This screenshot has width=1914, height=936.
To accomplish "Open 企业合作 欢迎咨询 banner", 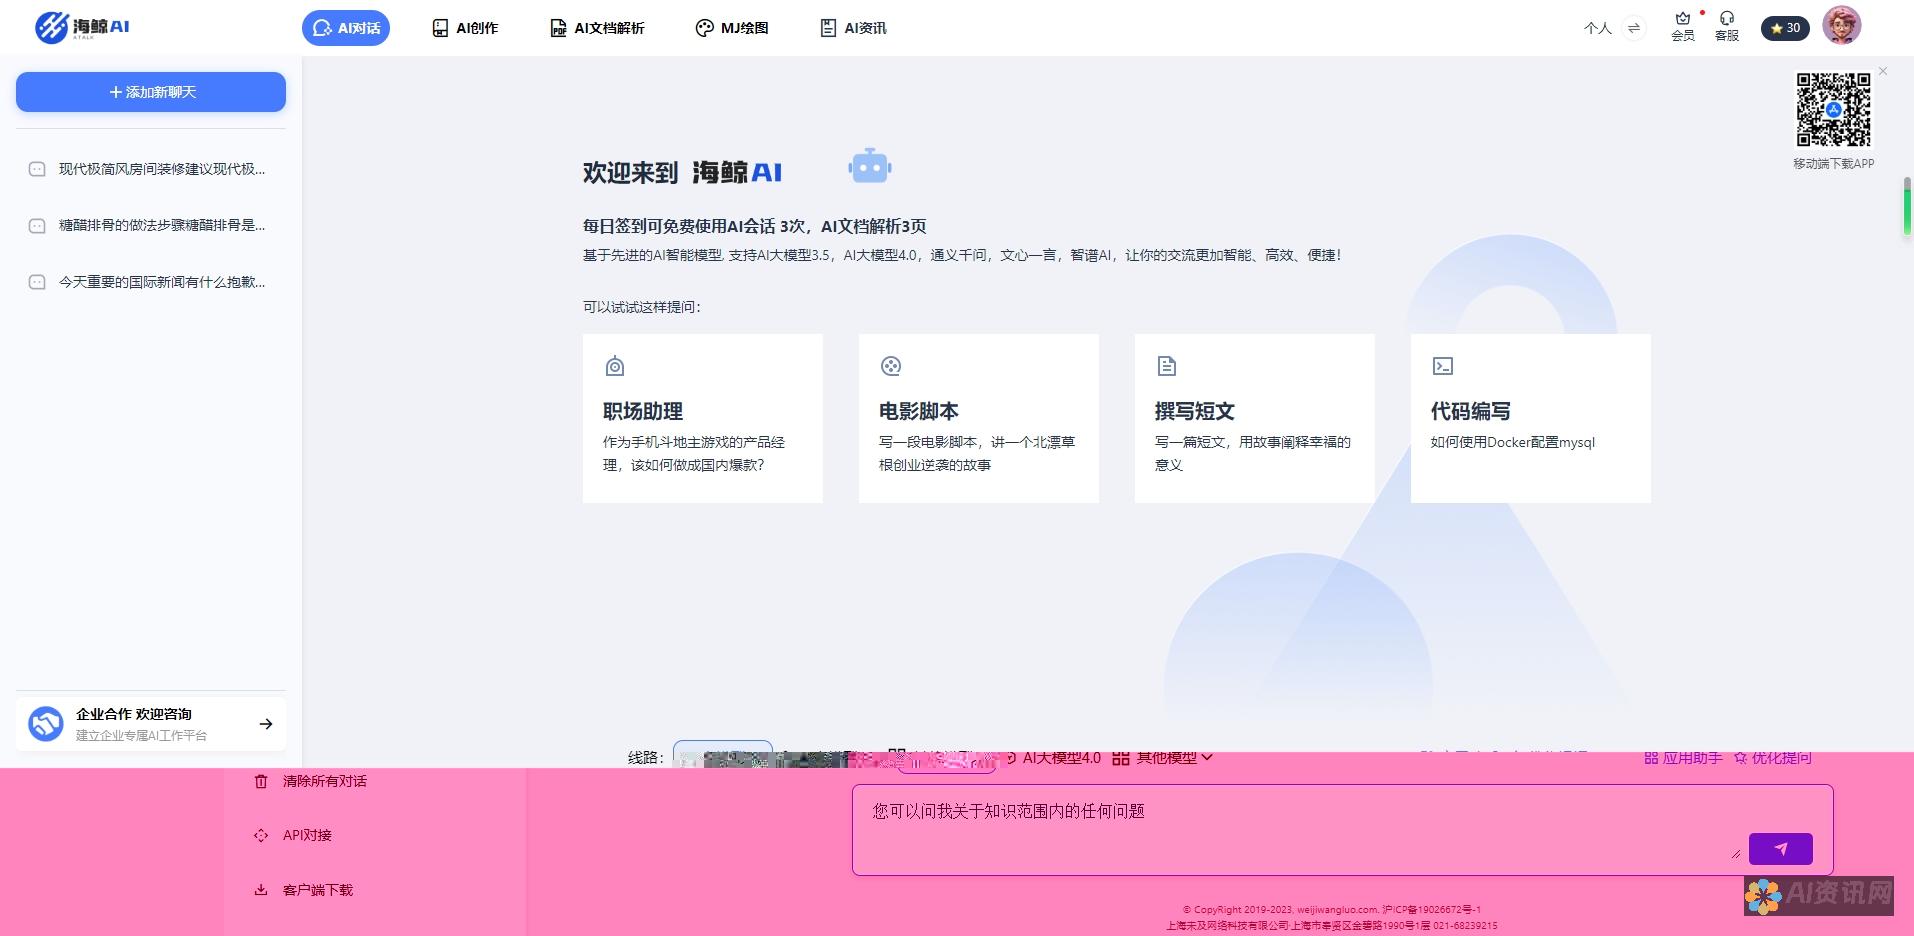I will pyautogui.click(x=151, y=723).
